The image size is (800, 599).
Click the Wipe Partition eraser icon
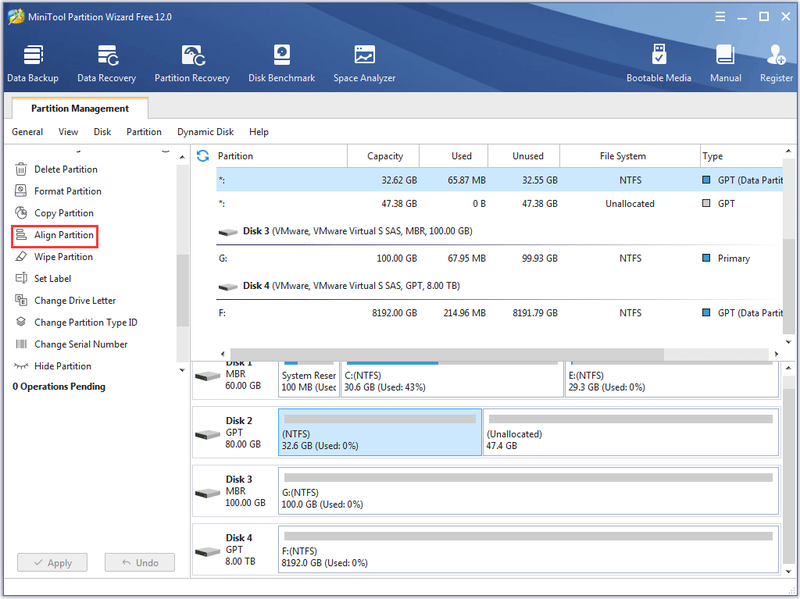tap(21, 257)
